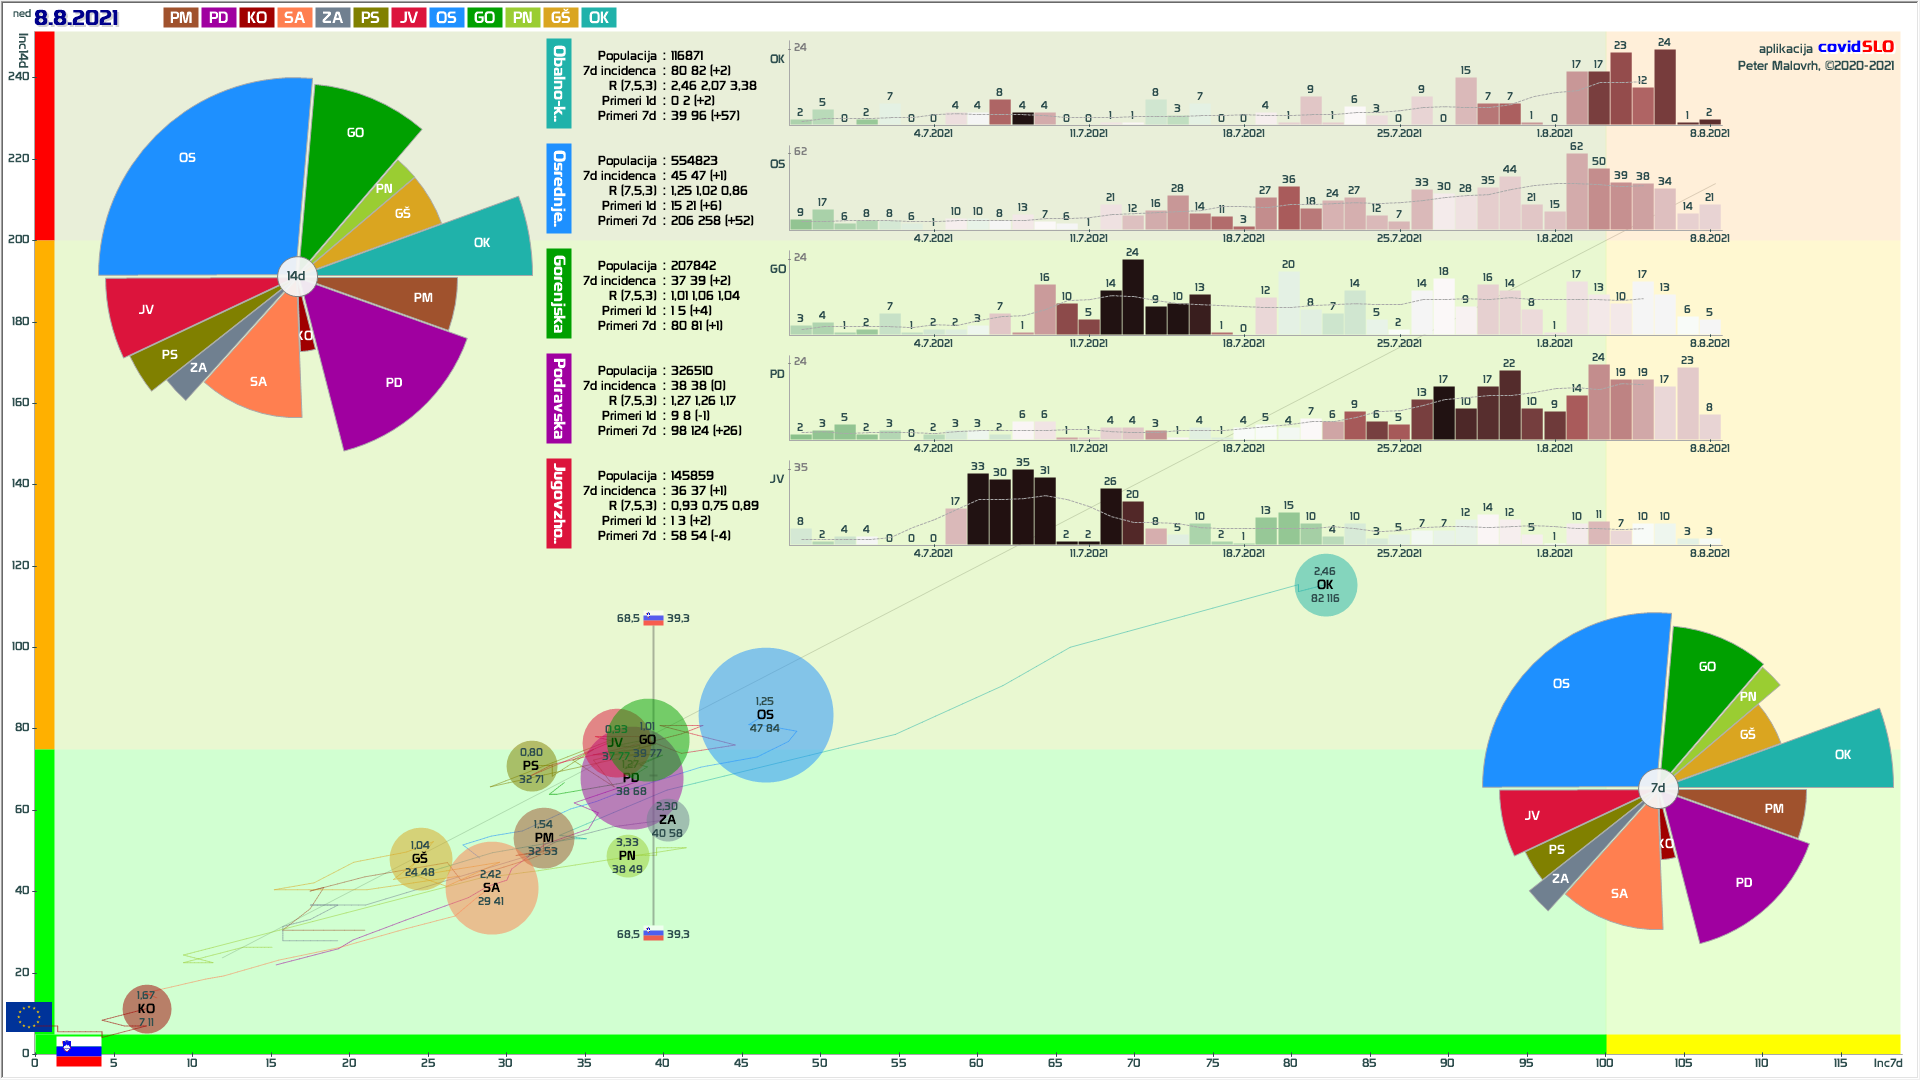1920x1080 pixels.
Task: Click the Slovenian flag icon at chart origin
Action: click(78, 1052)
